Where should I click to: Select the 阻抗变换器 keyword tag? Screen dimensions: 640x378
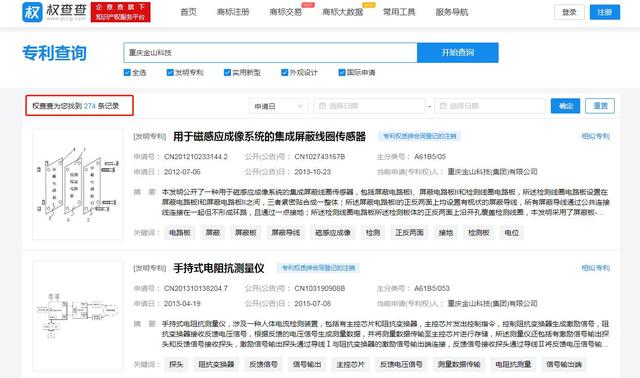(216, 365)
